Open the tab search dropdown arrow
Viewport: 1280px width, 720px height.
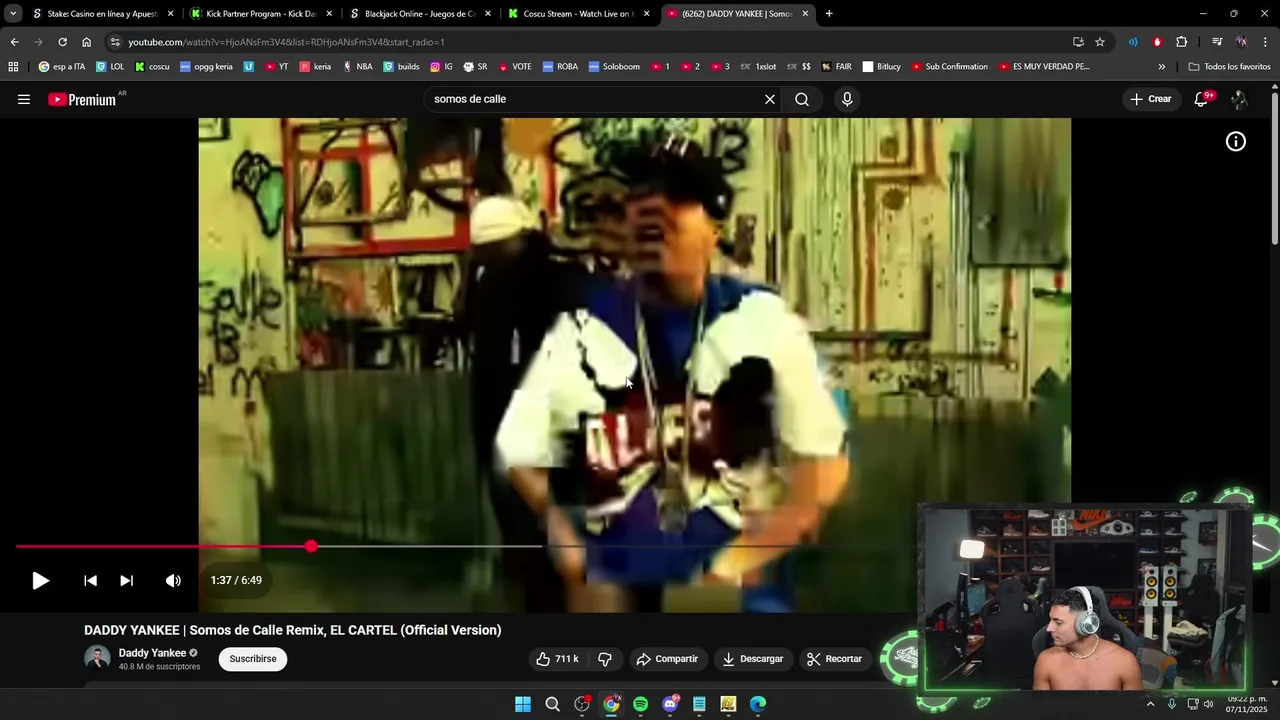tap(13, 14)
